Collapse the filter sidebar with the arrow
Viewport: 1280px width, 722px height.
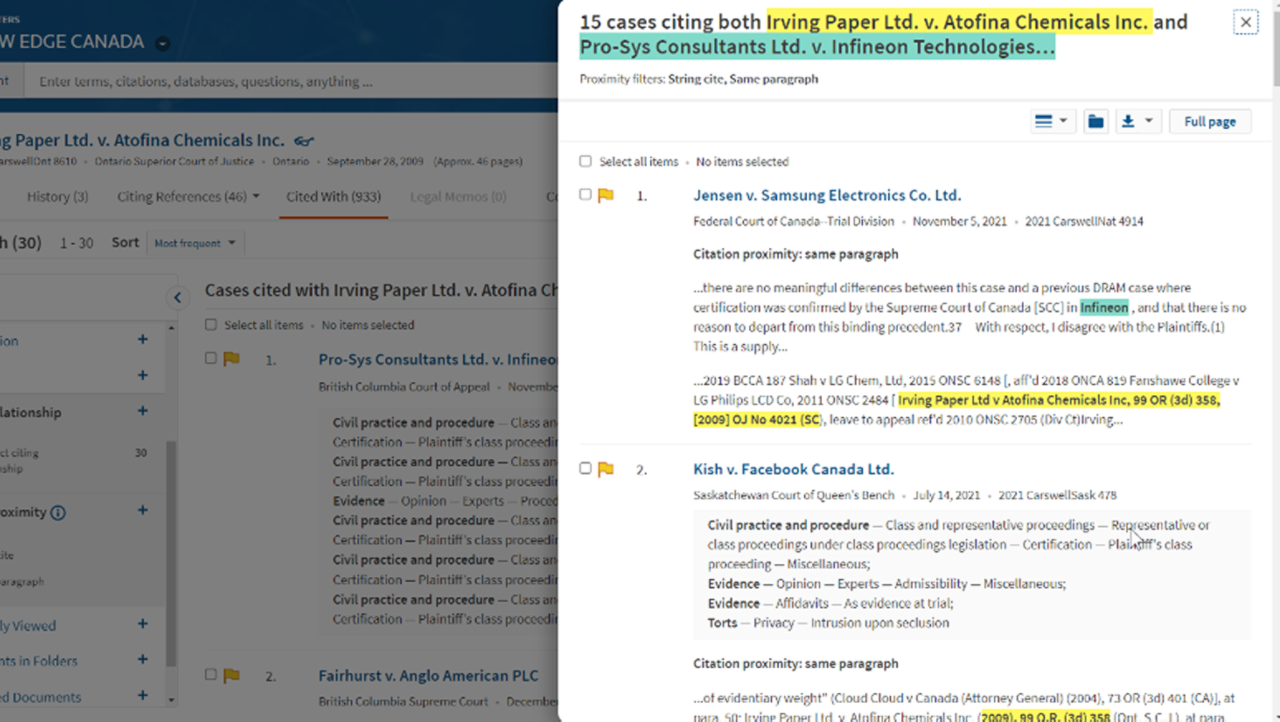coord(177,297)
